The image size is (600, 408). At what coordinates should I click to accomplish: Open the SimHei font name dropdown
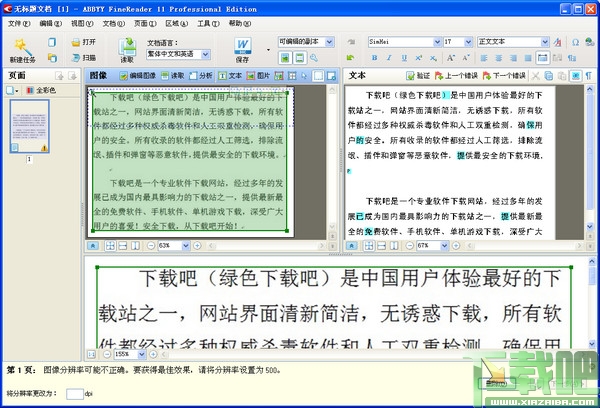point(437,42)
